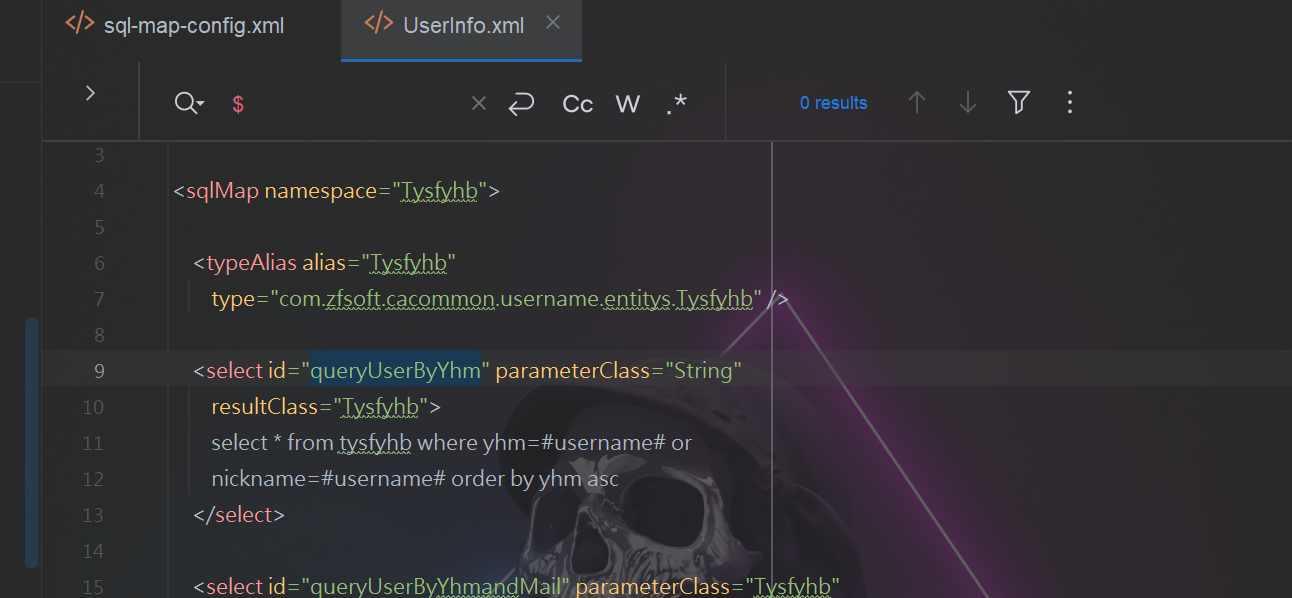The width and height of the screenshot is (1292, 598).
Task: Place cursor on closing select tag
Action: 239,515
